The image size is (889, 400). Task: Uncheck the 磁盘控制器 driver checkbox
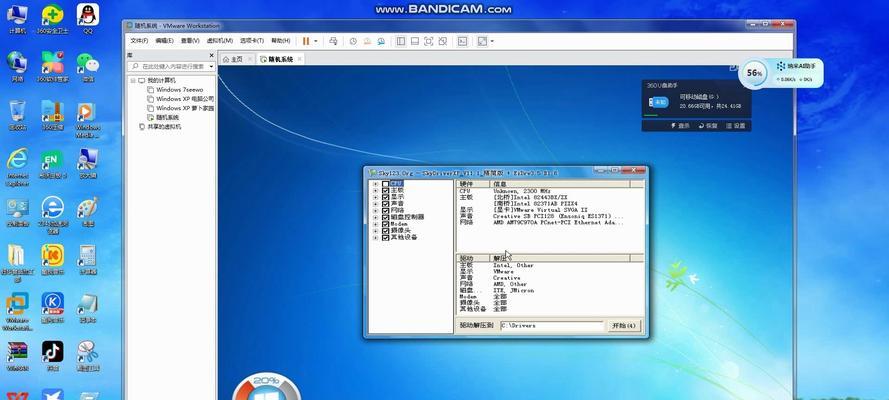coord(386,217)
